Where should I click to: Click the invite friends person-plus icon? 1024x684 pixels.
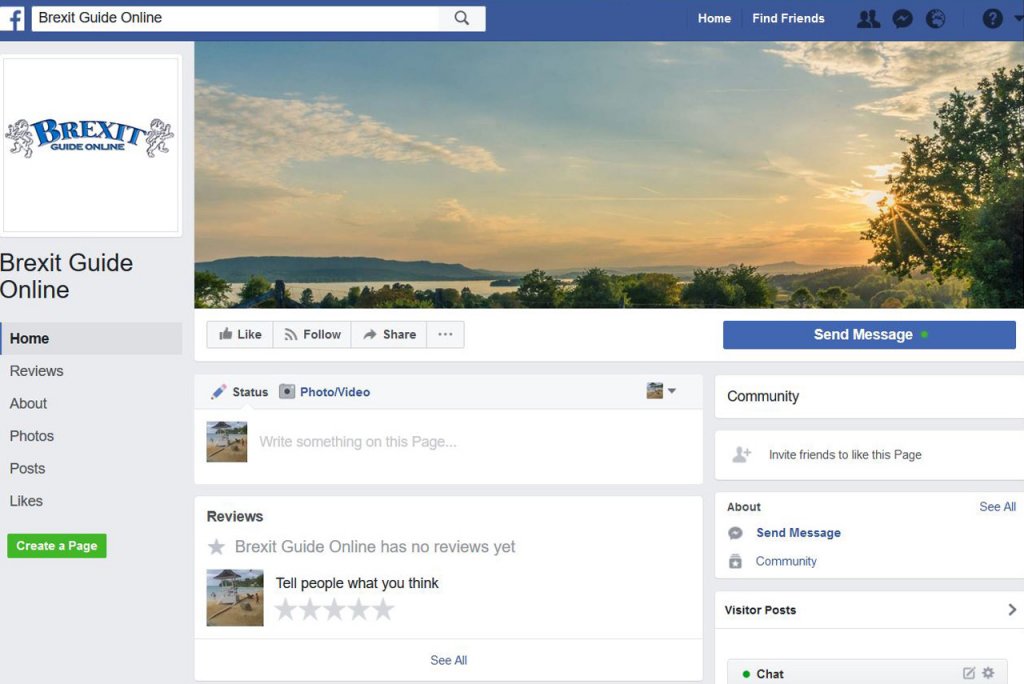[x=741, y=454]
